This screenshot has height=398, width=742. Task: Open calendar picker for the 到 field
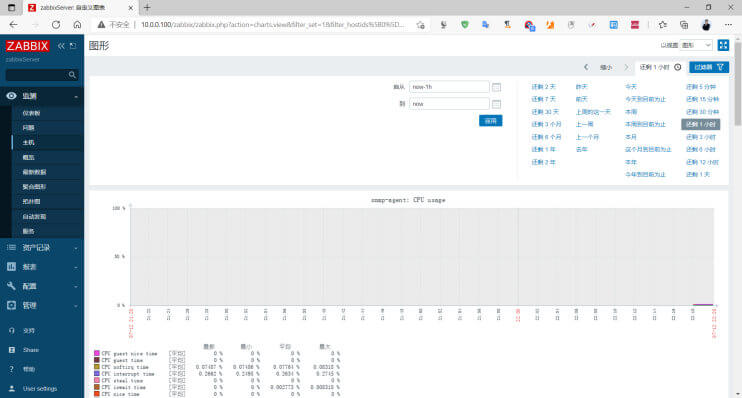pyautogui.click(x=496, y=104)
